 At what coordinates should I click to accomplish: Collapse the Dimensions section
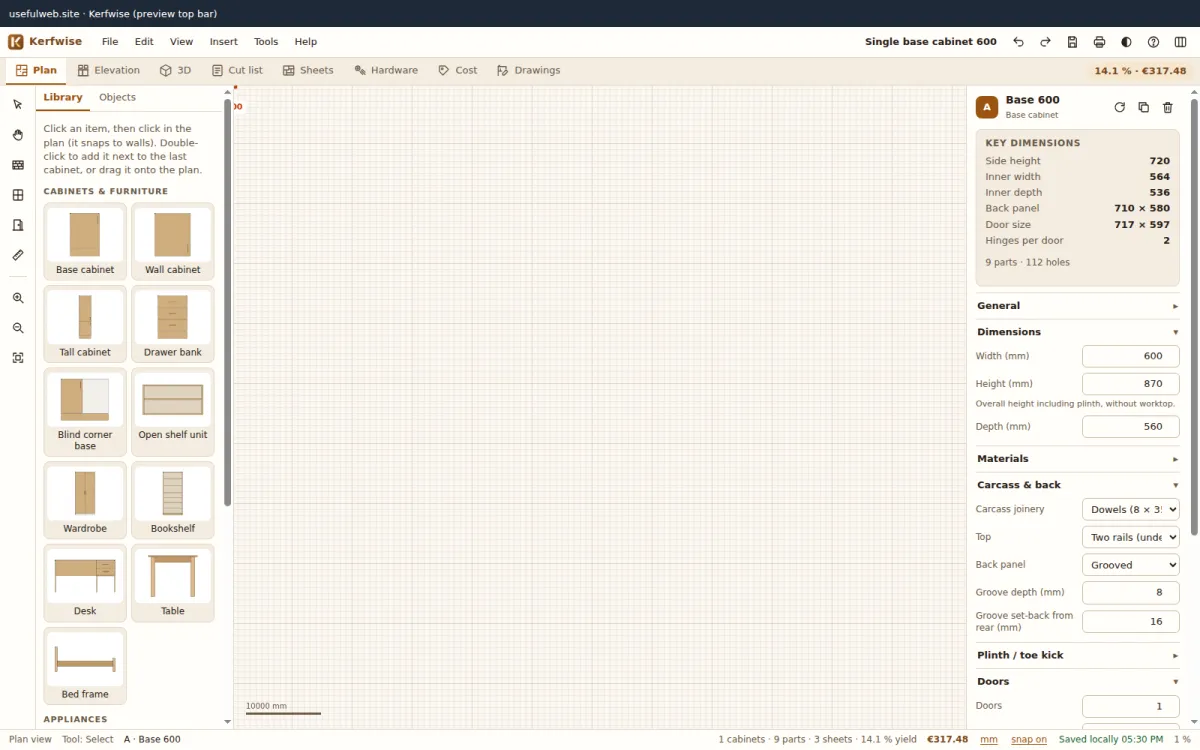click(1078, 332)
